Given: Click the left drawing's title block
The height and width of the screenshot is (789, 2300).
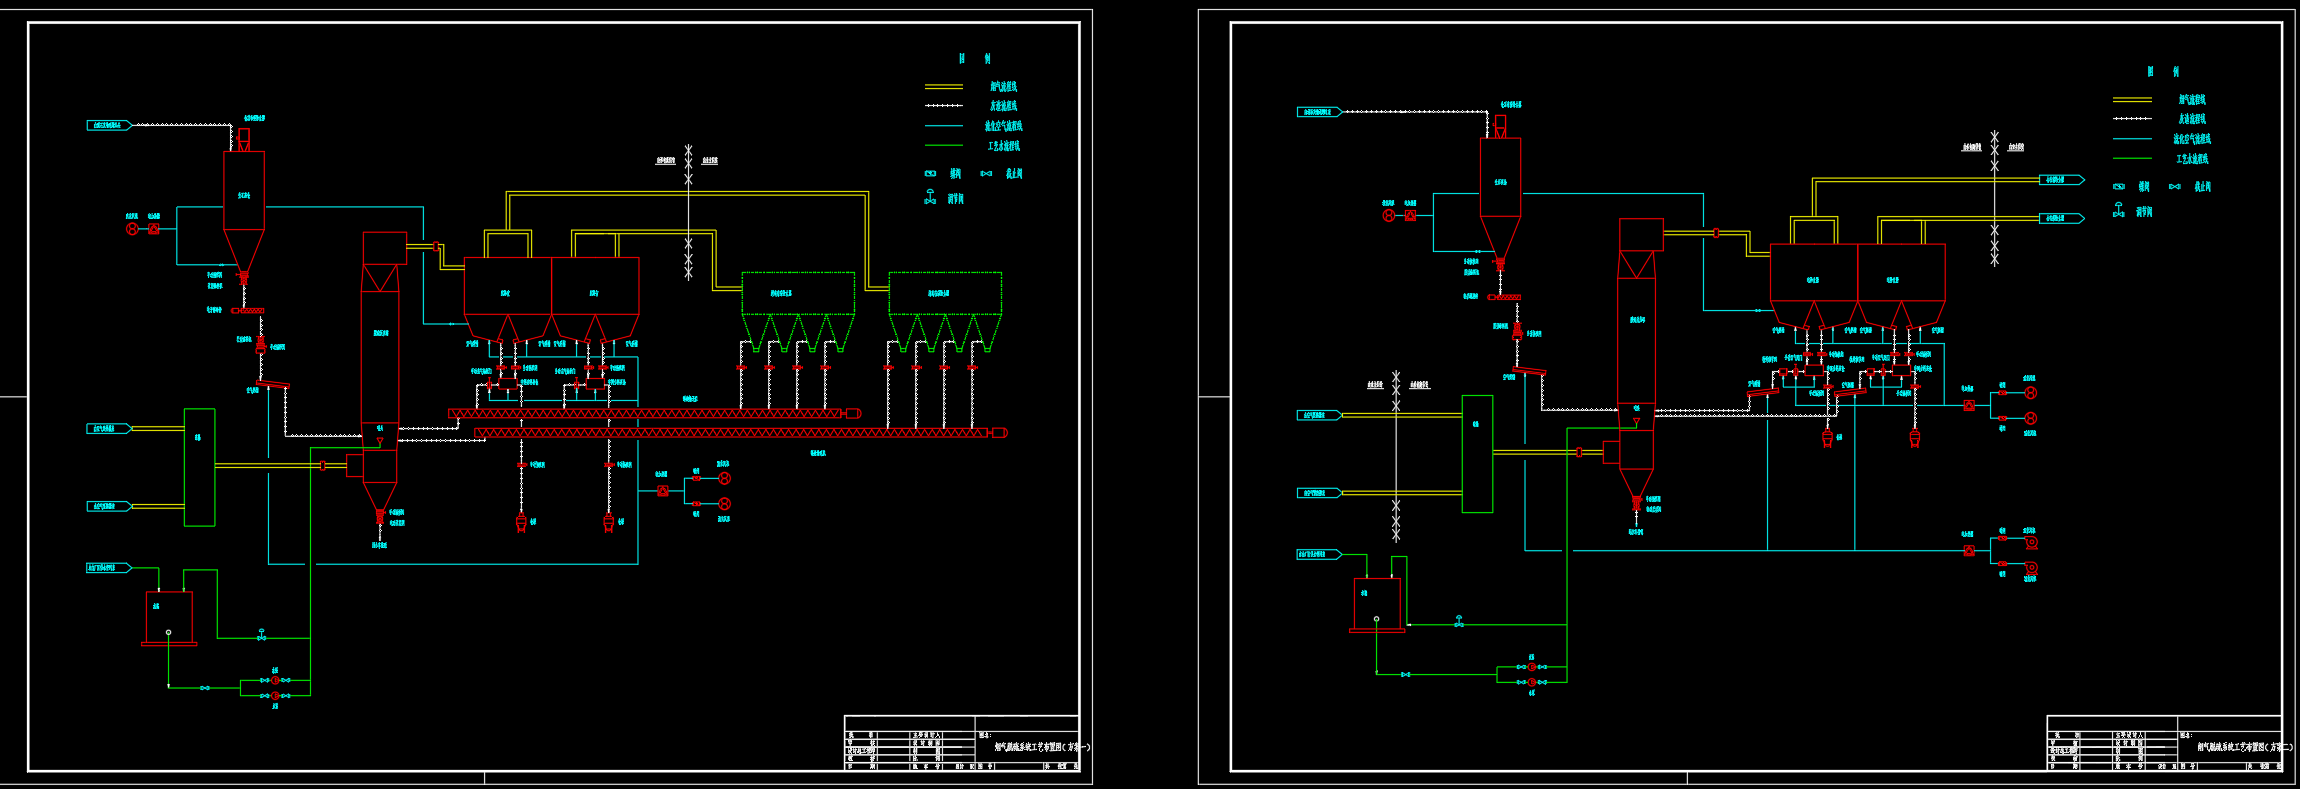Looking at the screenshot, I should 961,743.
